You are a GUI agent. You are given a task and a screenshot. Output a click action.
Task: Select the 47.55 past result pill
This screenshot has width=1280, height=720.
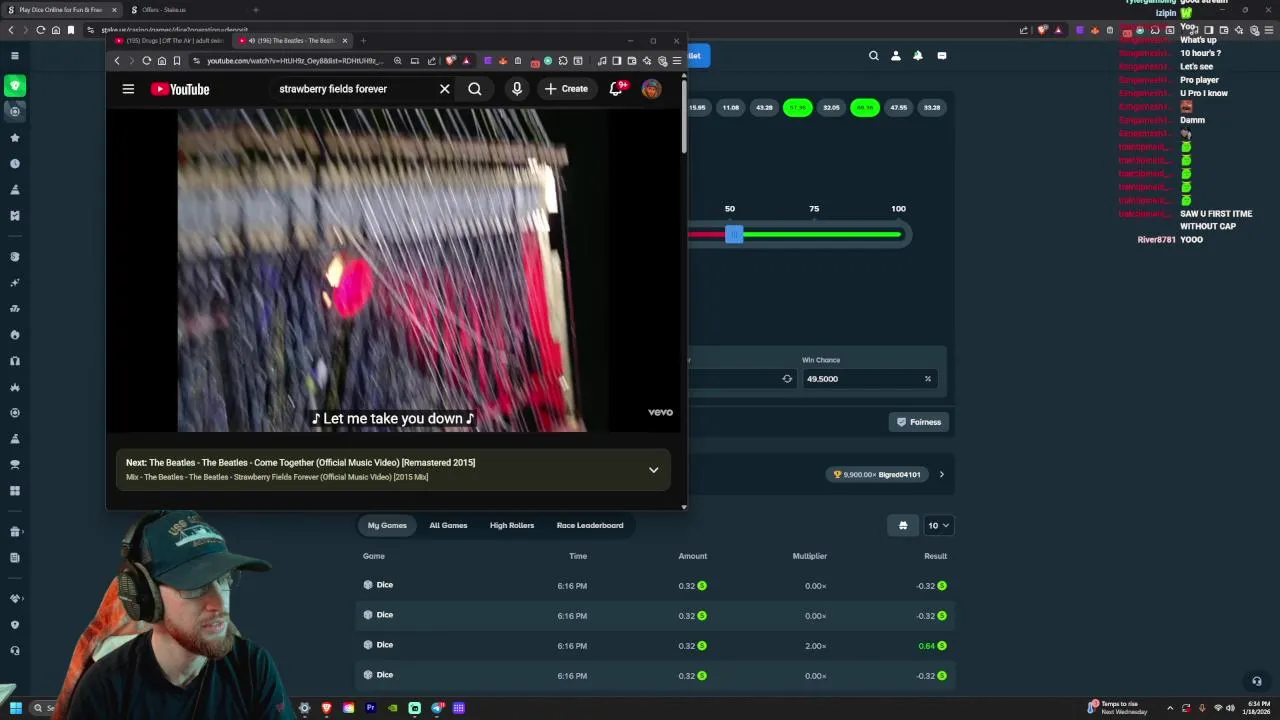pyautogui.click(x=898, y=107)
